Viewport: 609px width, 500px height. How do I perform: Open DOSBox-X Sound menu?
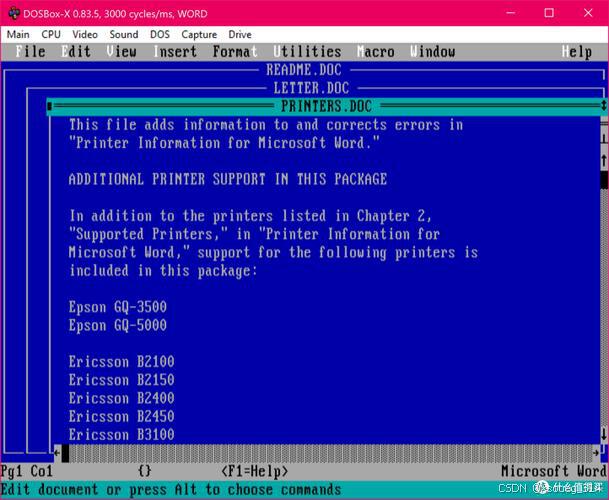tap(124, 35)
